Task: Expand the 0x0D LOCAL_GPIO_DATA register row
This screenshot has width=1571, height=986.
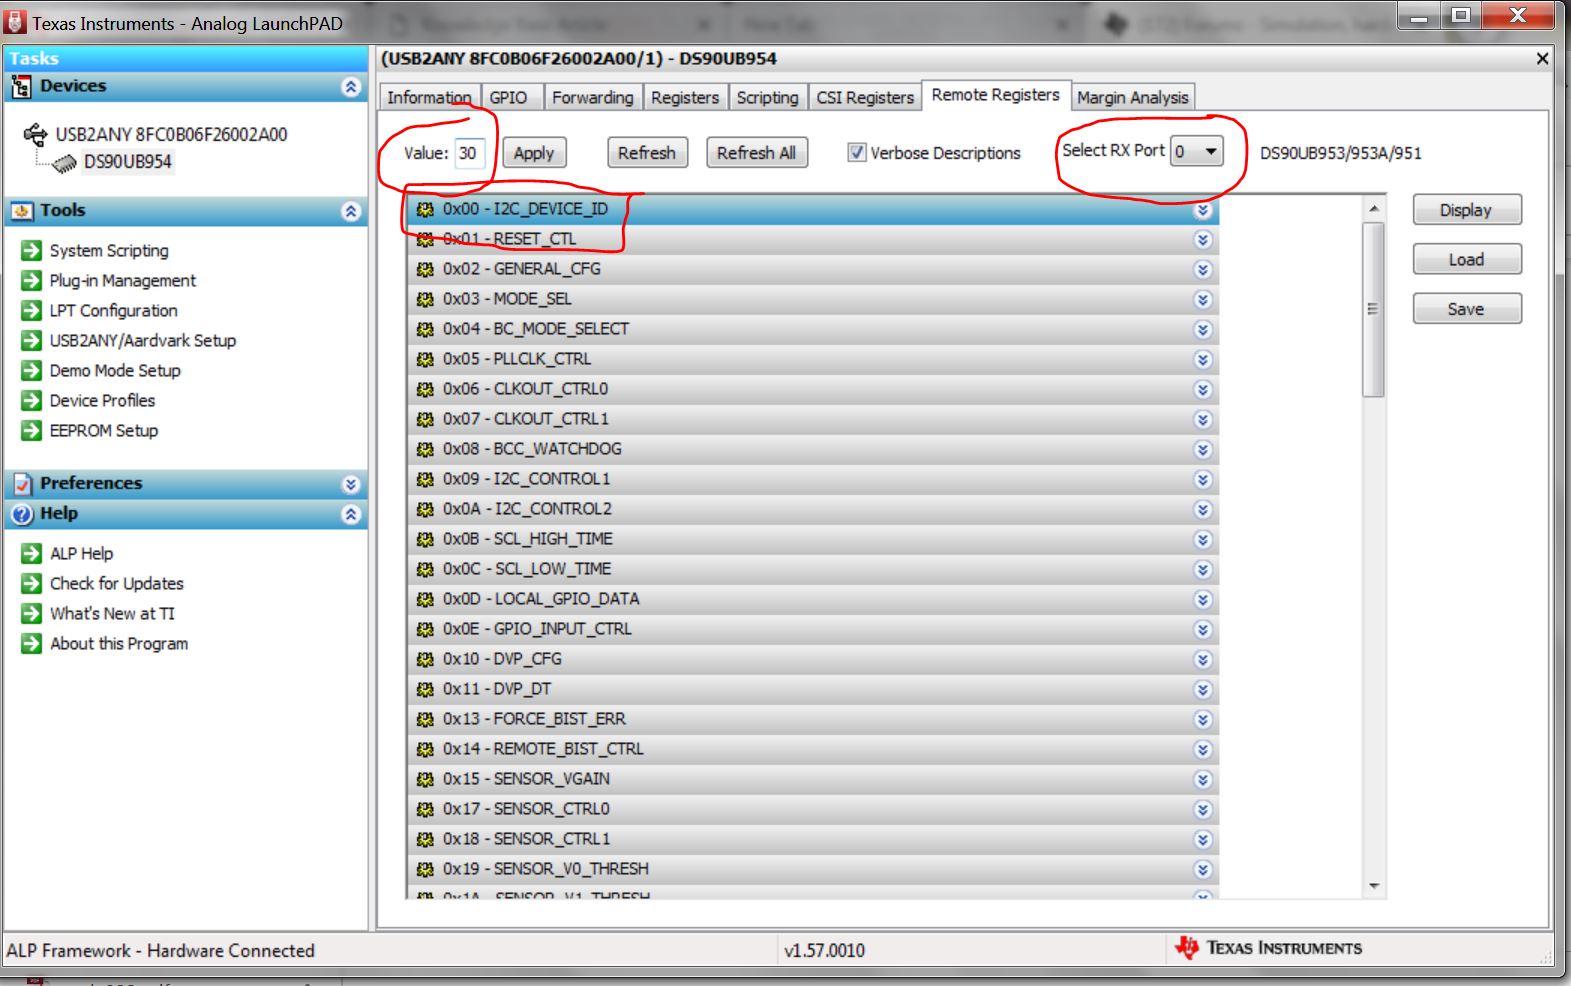Action: click(1203, 600)
